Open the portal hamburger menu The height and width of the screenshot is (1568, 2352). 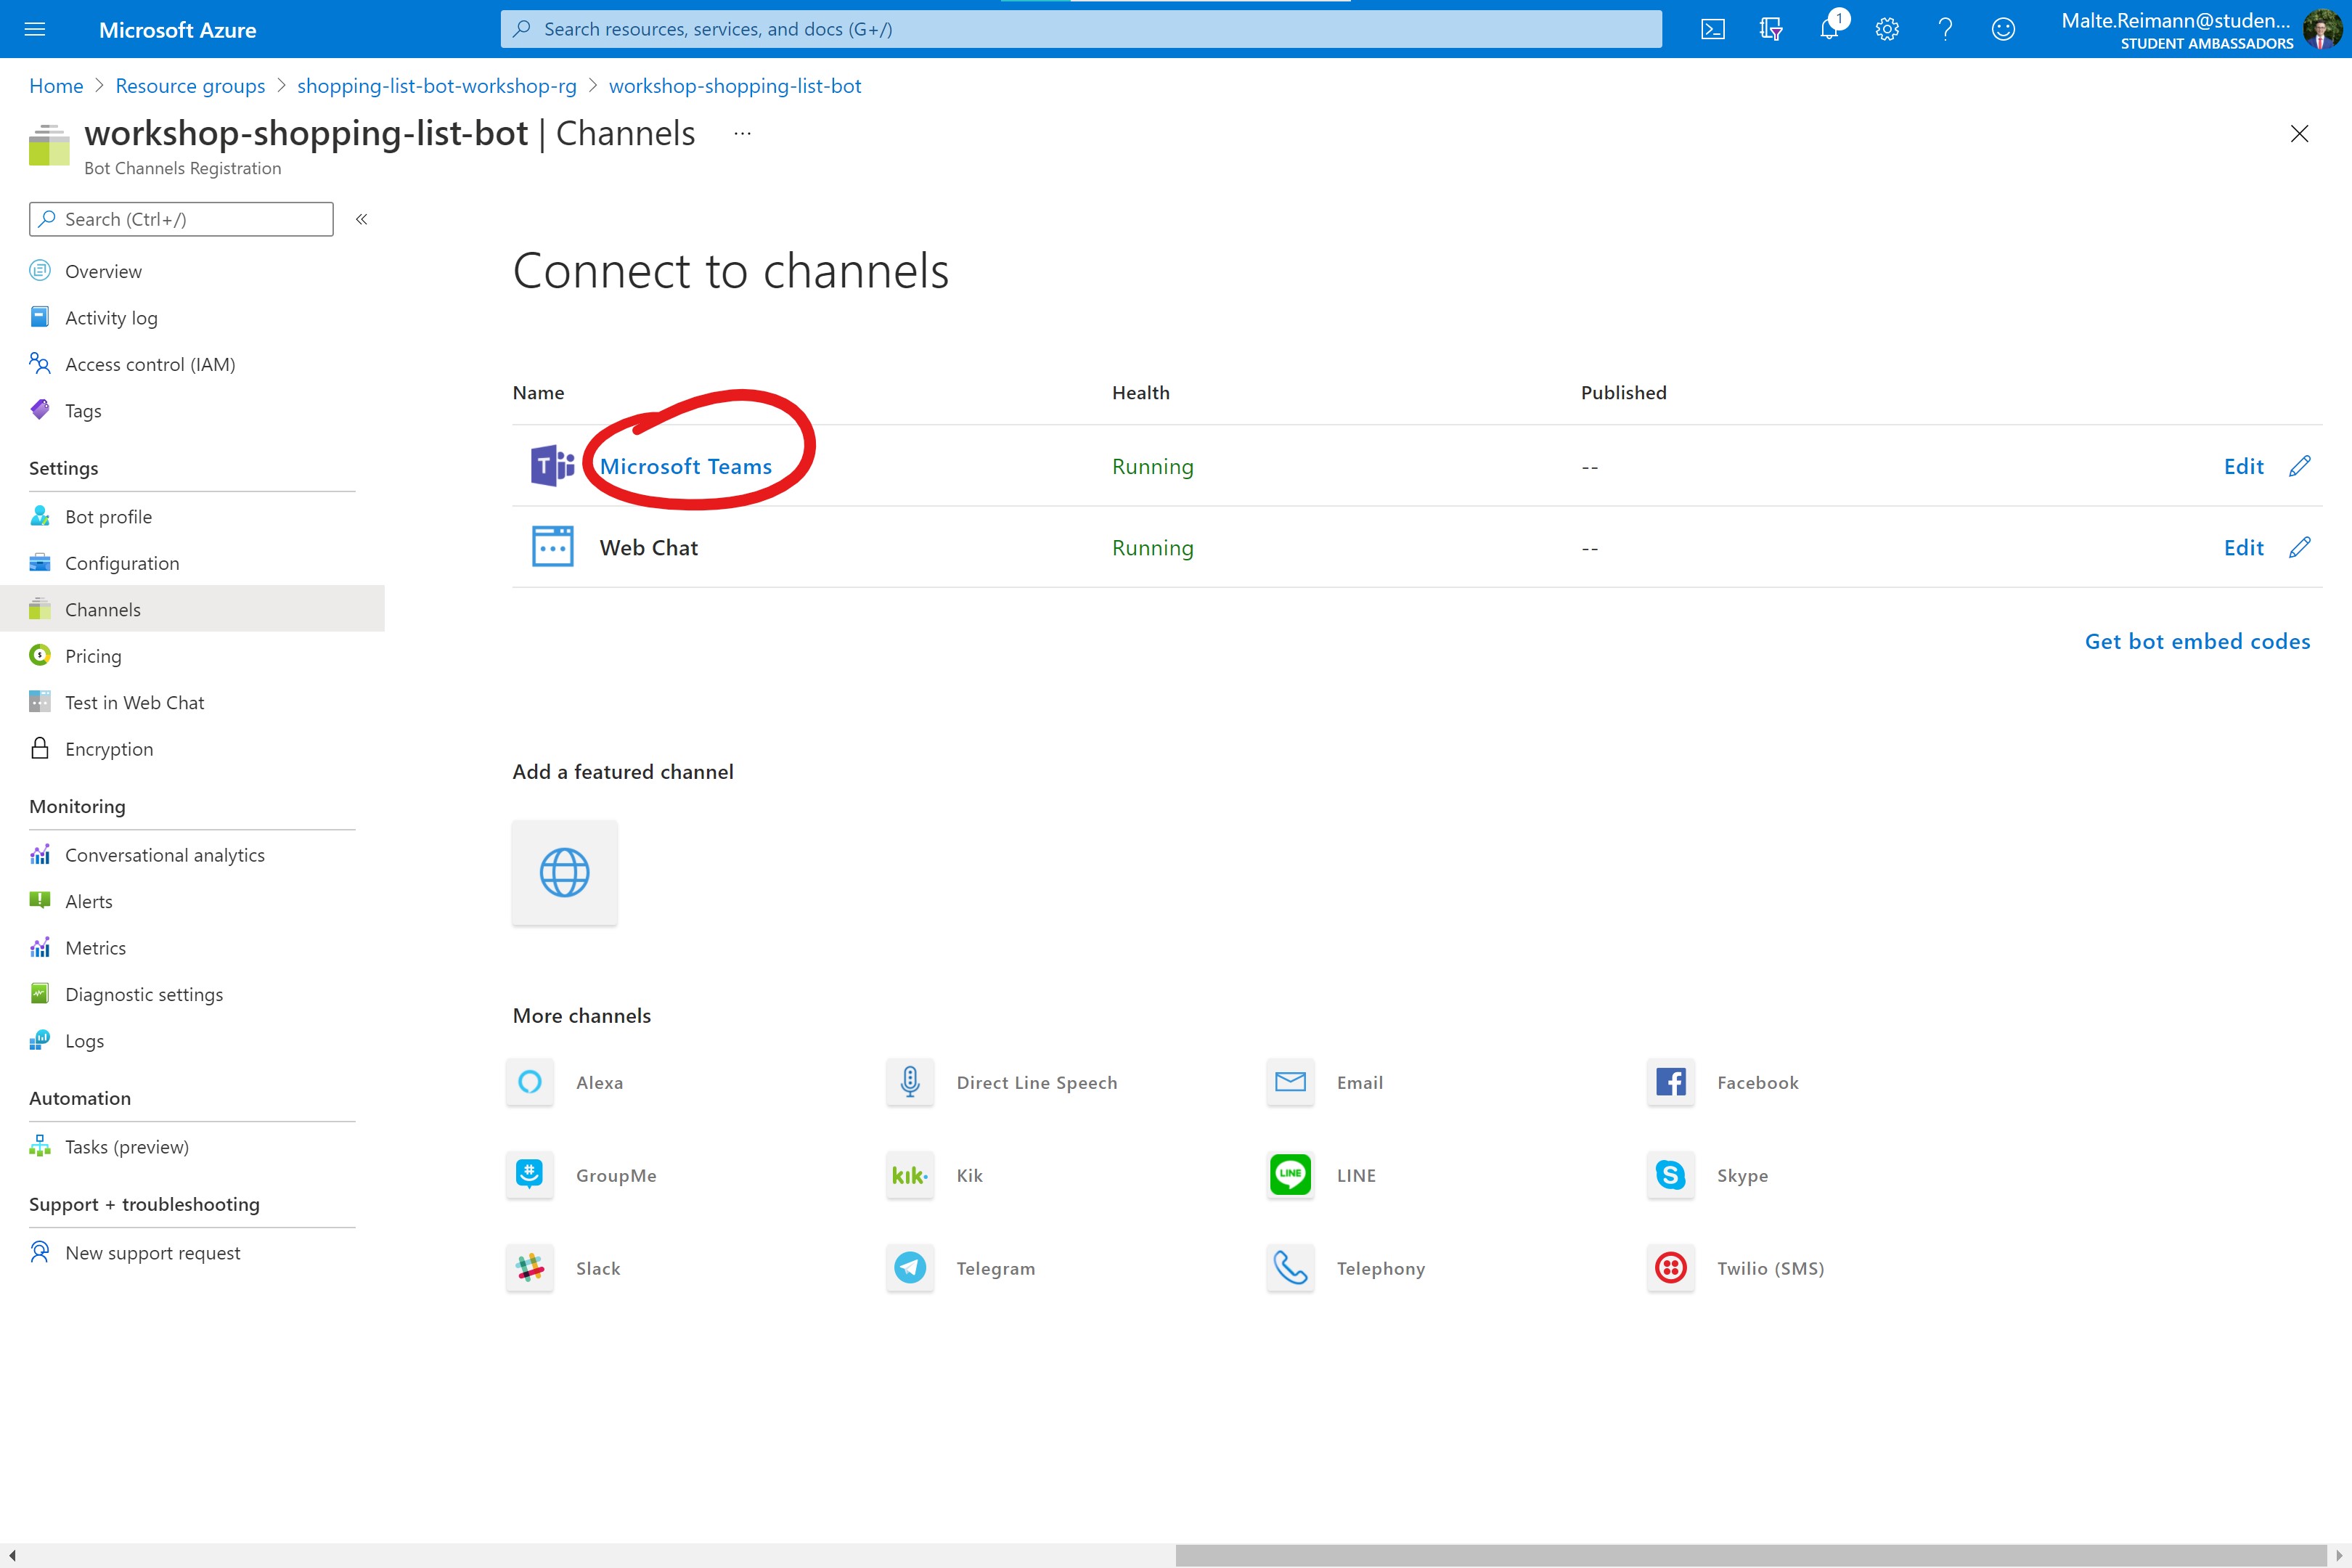coord(35,29)
